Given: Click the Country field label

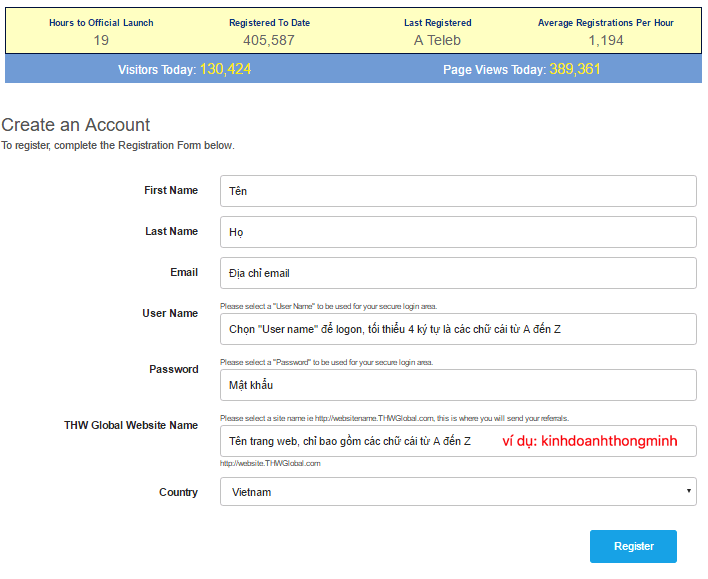Looking at the screenshot, I should click(x=178, y=492).
